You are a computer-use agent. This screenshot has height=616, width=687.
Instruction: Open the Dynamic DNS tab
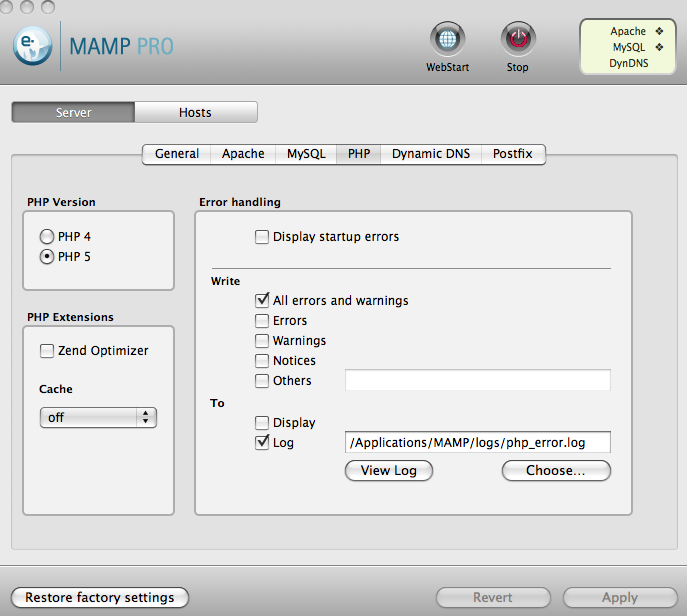(x=431, y=154)
